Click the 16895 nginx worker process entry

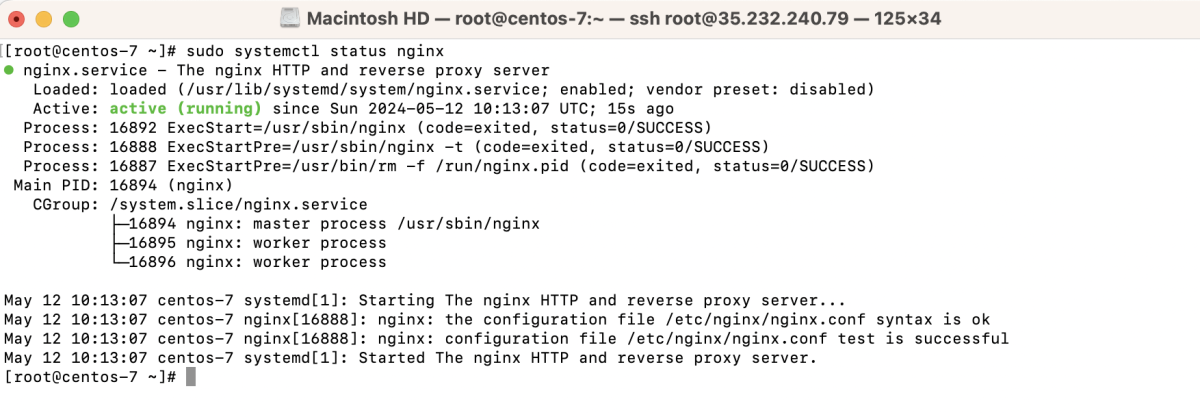click(x=251, y=242)
